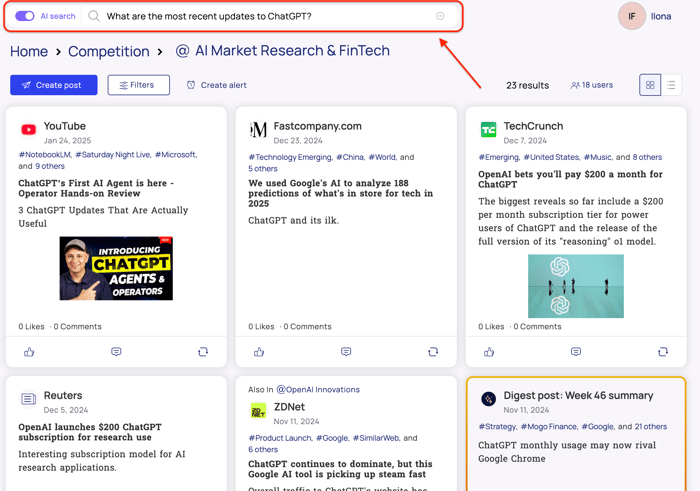Image resolution: width=700 pixels, height=491 pixels.
Task: Open the ChatGPT Agents video thumbnail
Action: (116, 268)
